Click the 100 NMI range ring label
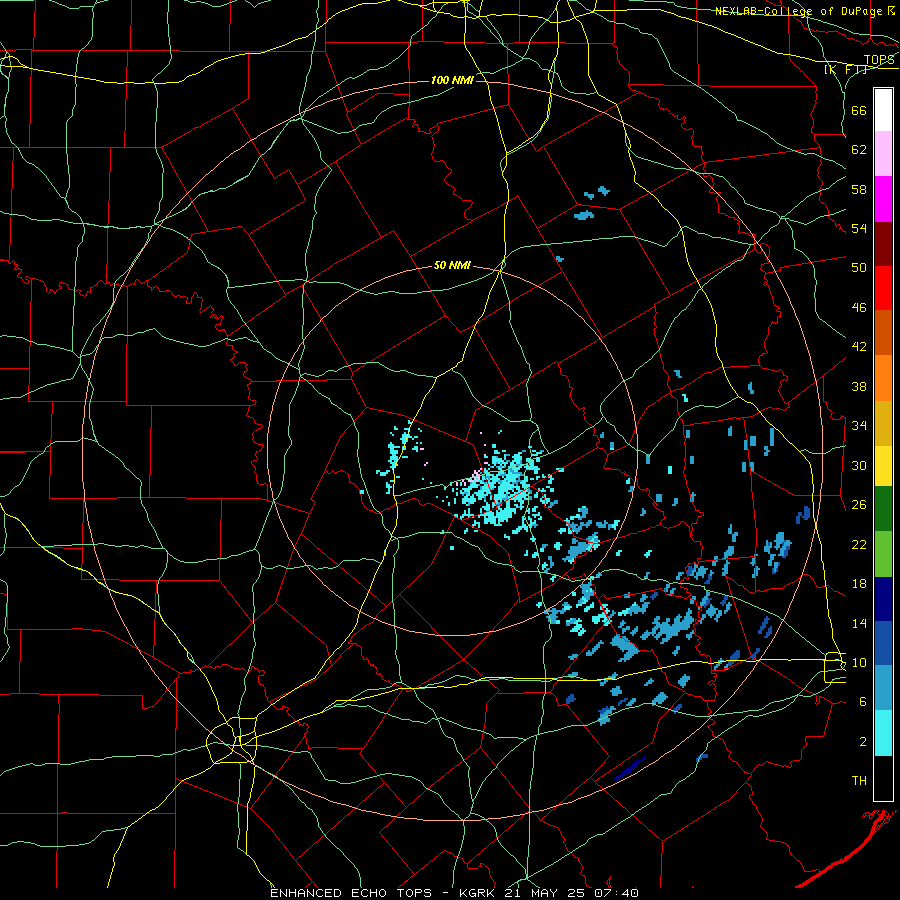 point(452,80)
